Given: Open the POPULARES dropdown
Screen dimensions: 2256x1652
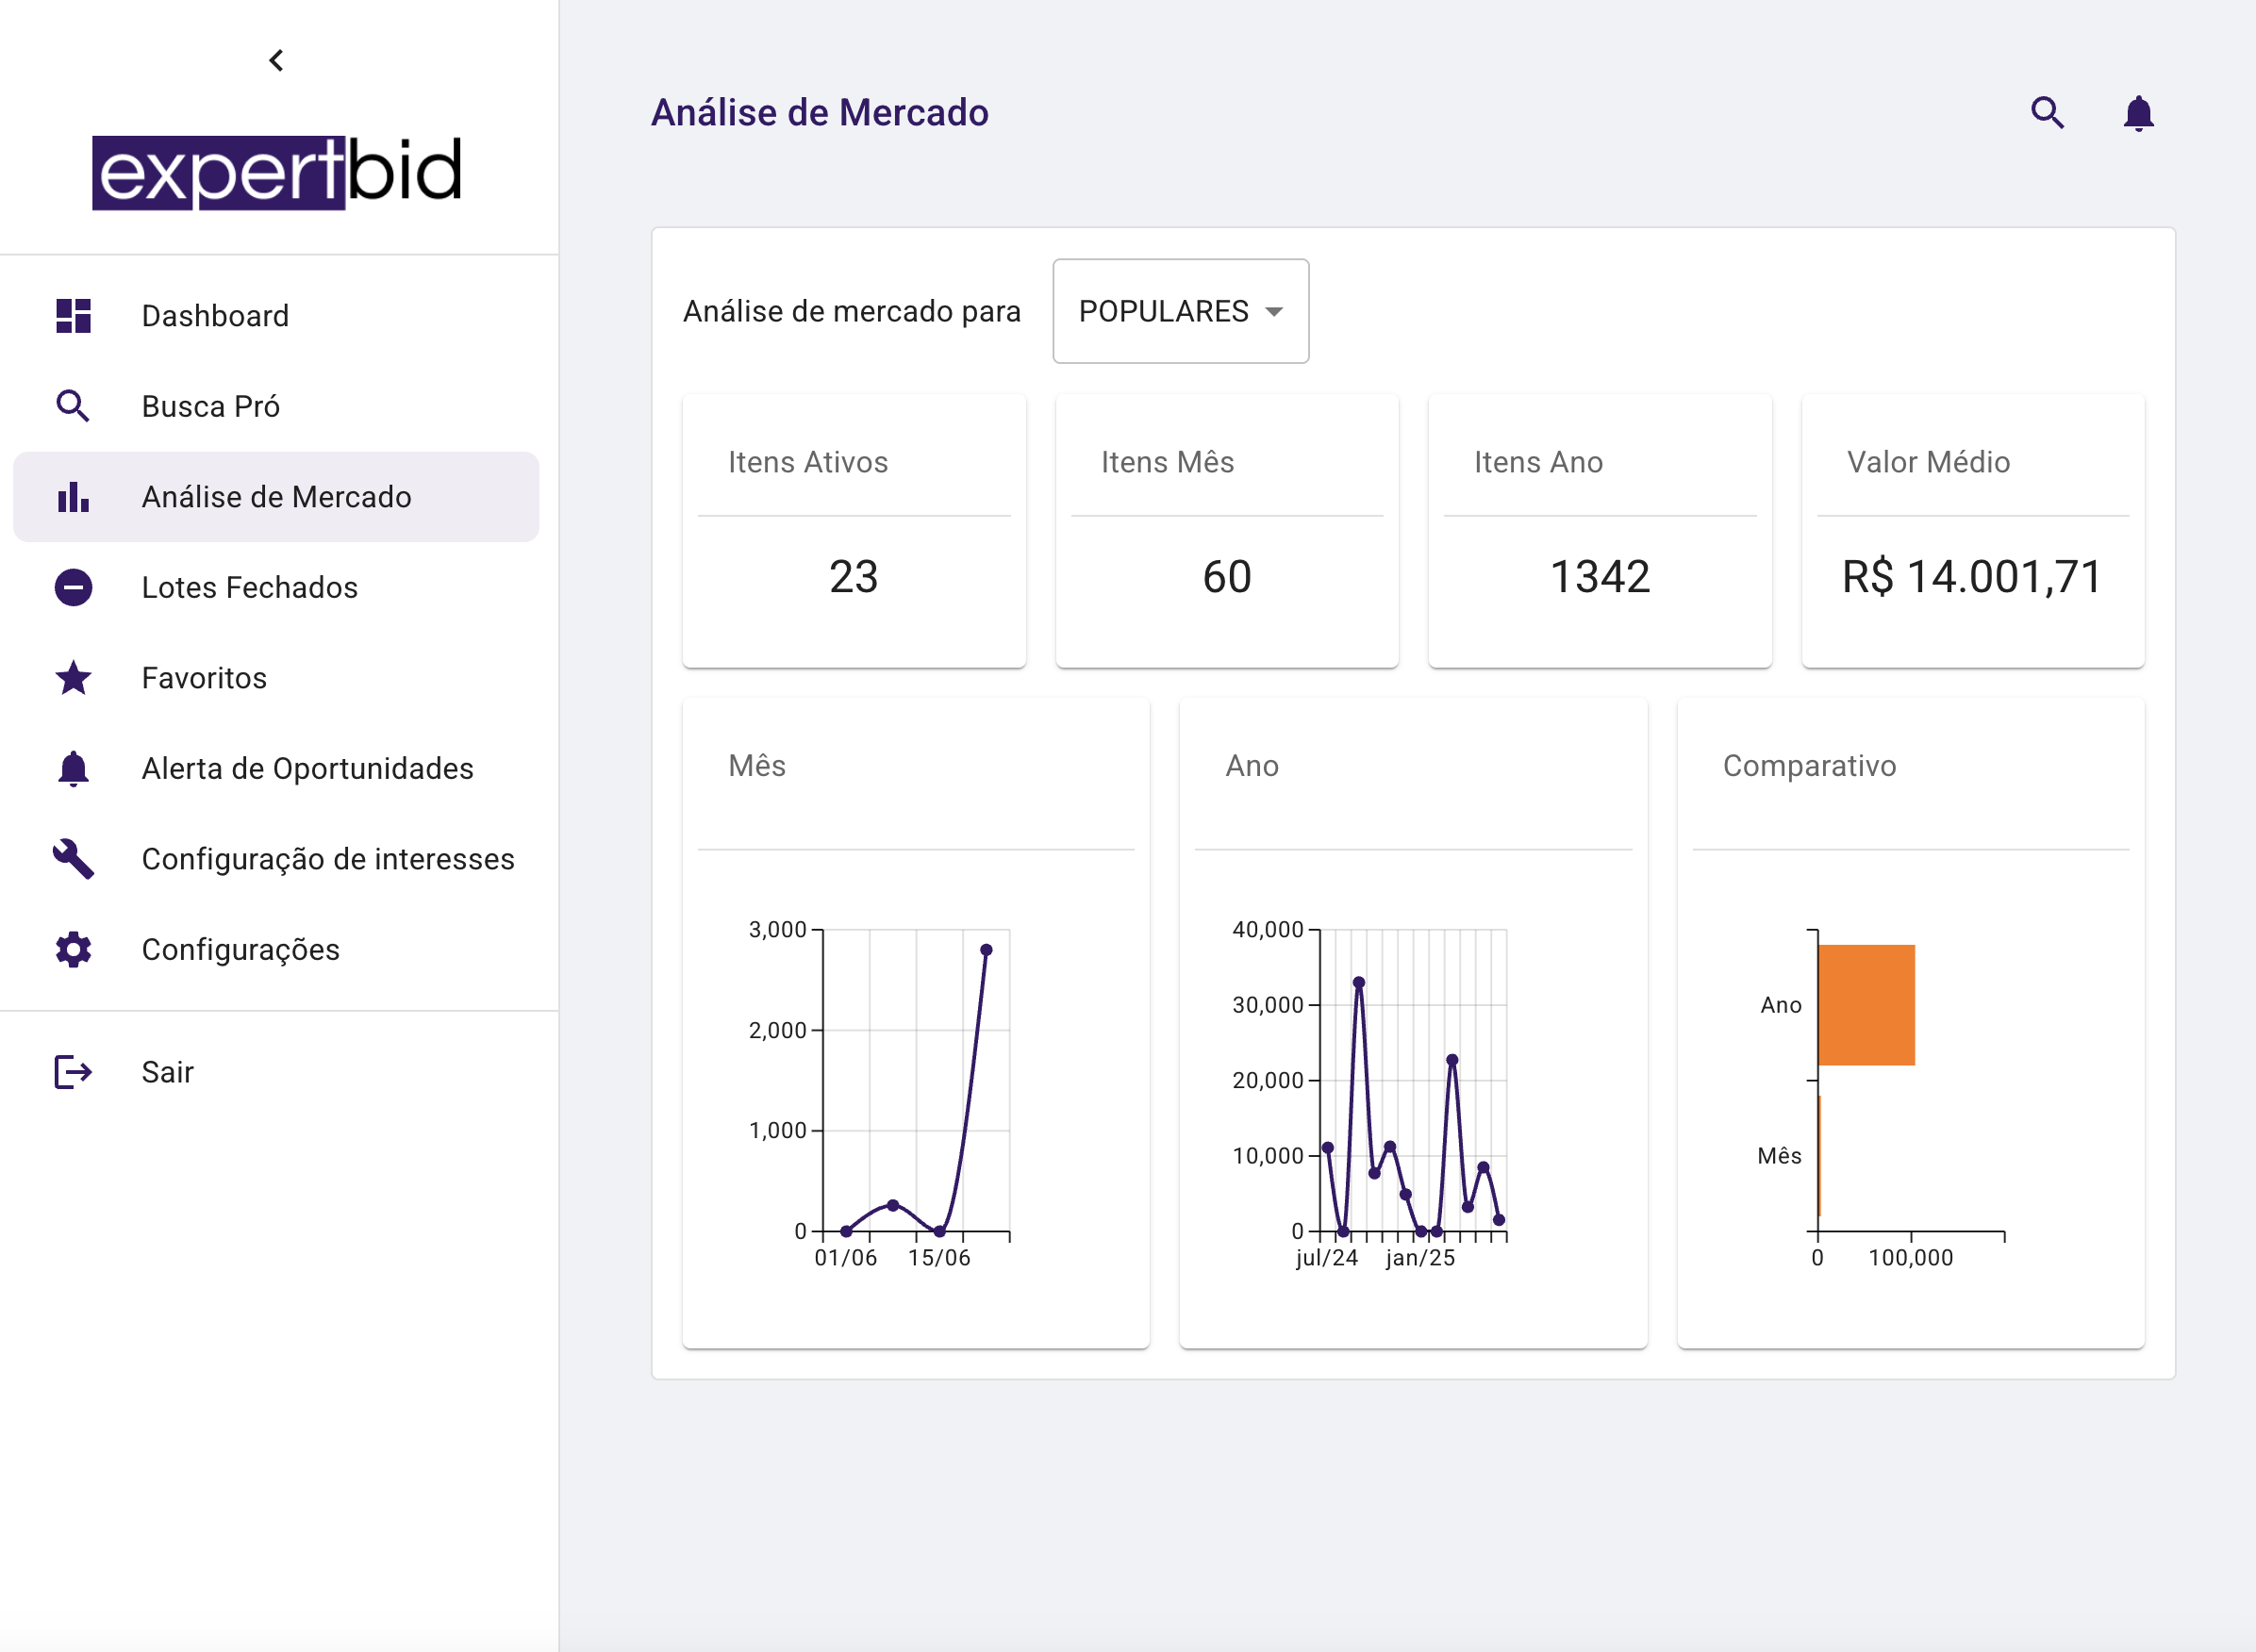Looking at the screenshot, I should [1180, 311].
